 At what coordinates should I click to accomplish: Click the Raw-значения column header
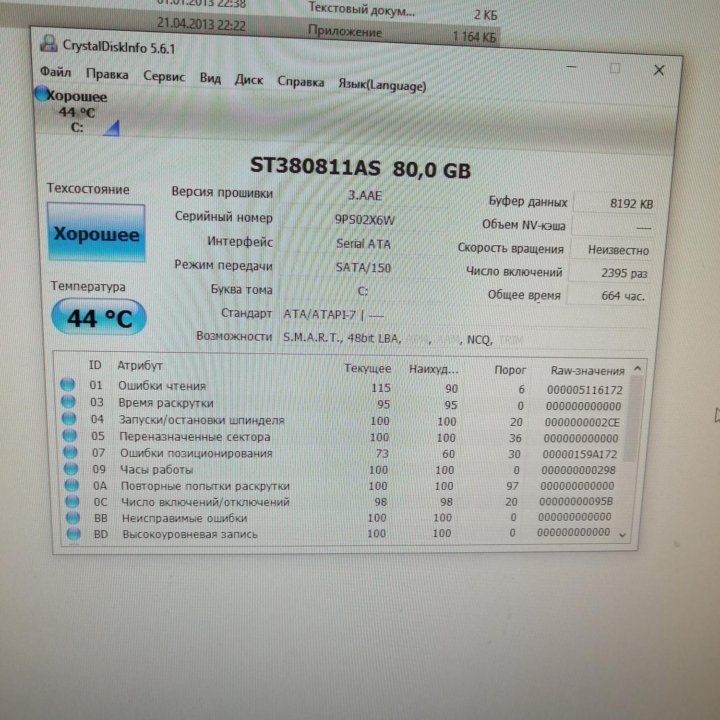tap(586, 370)
